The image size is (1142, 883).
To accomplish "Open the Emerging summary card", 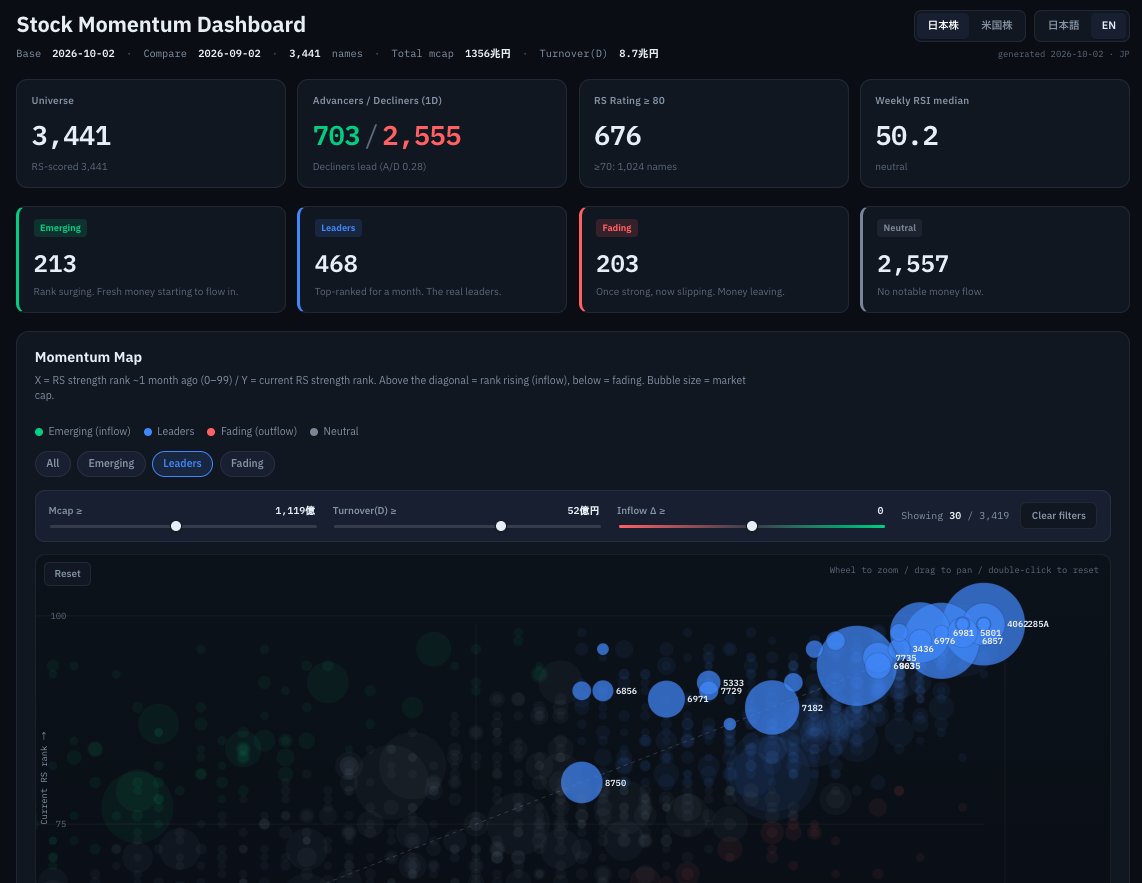I will click(x=151, y=259).
